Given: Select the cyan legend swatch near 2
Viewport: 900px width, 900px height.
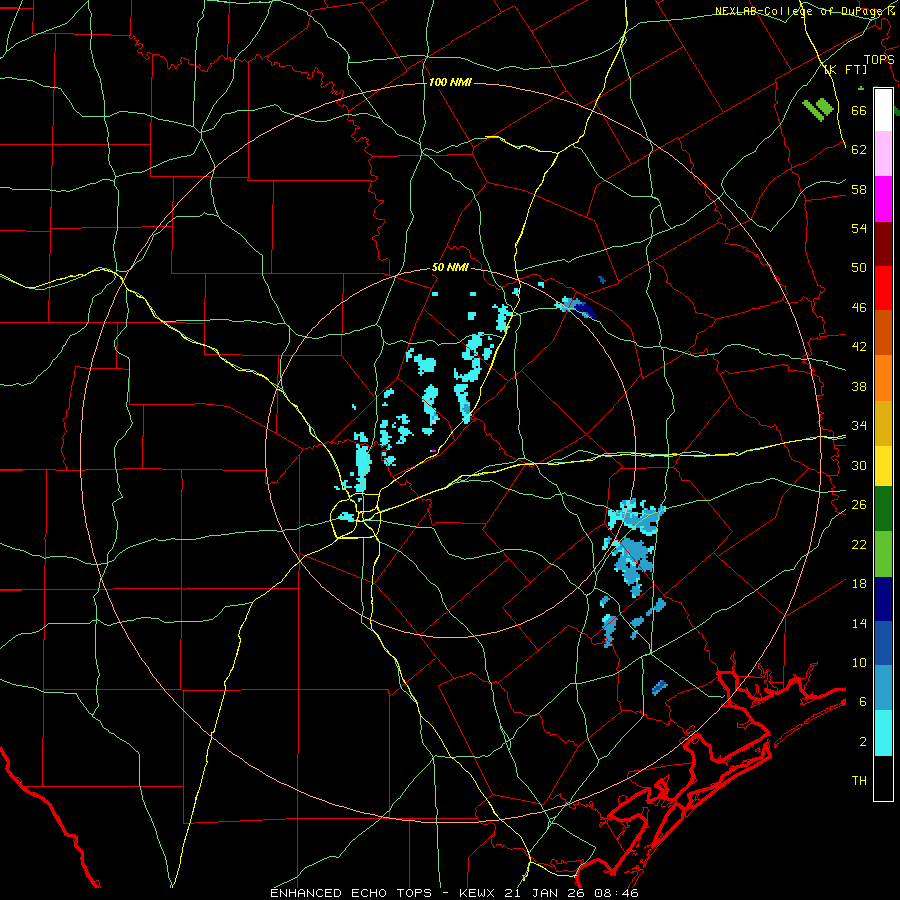Looking at the screenshot, I should (x=883, y=733).
